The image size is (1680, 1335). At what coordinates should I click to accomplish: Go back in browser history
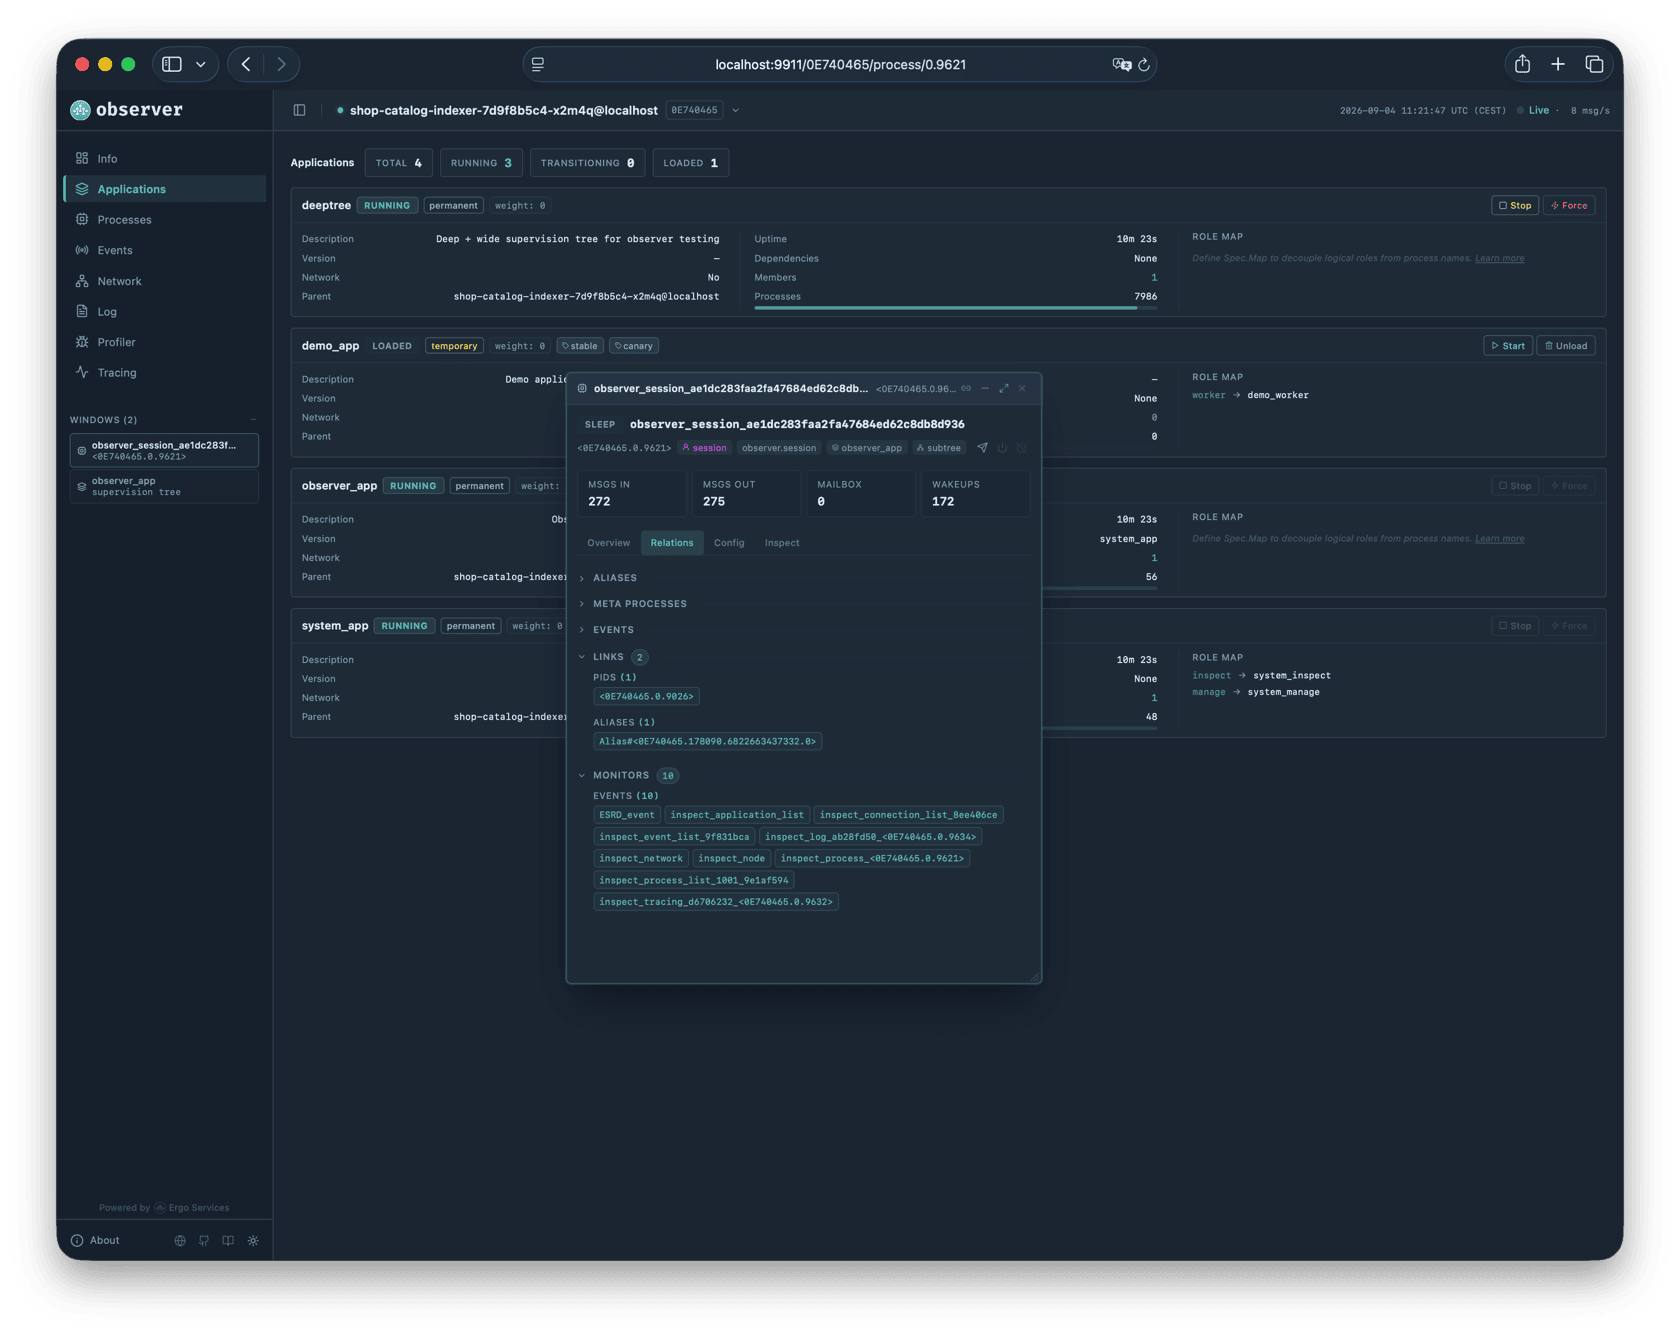click(246, 64)
